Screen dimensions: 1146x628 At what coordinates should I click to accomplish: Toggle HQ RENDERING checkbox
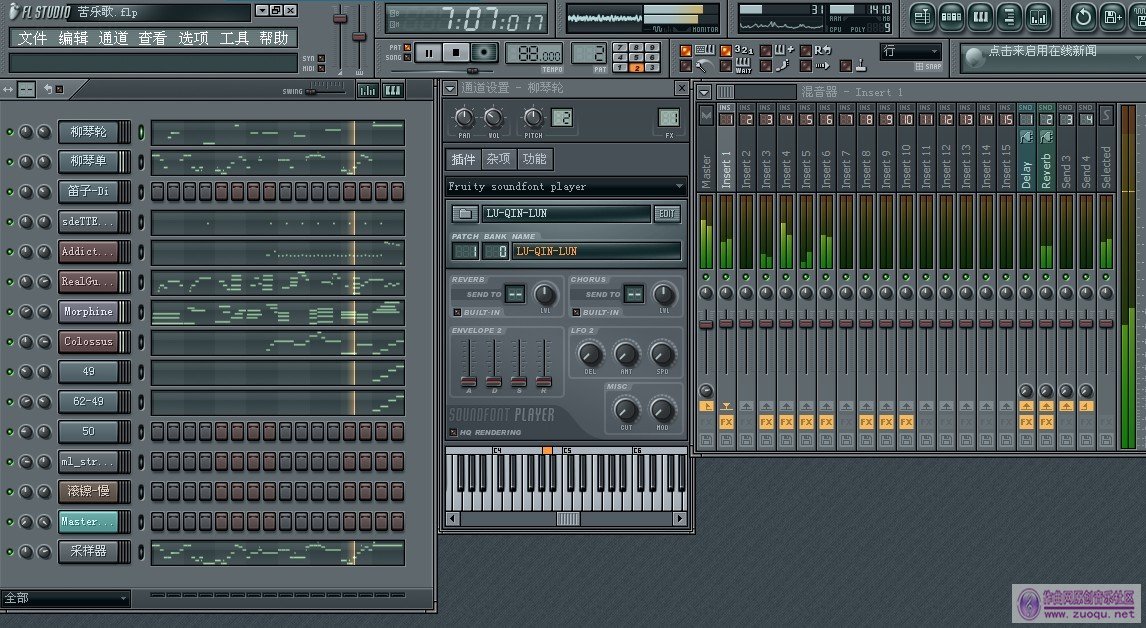453,433
